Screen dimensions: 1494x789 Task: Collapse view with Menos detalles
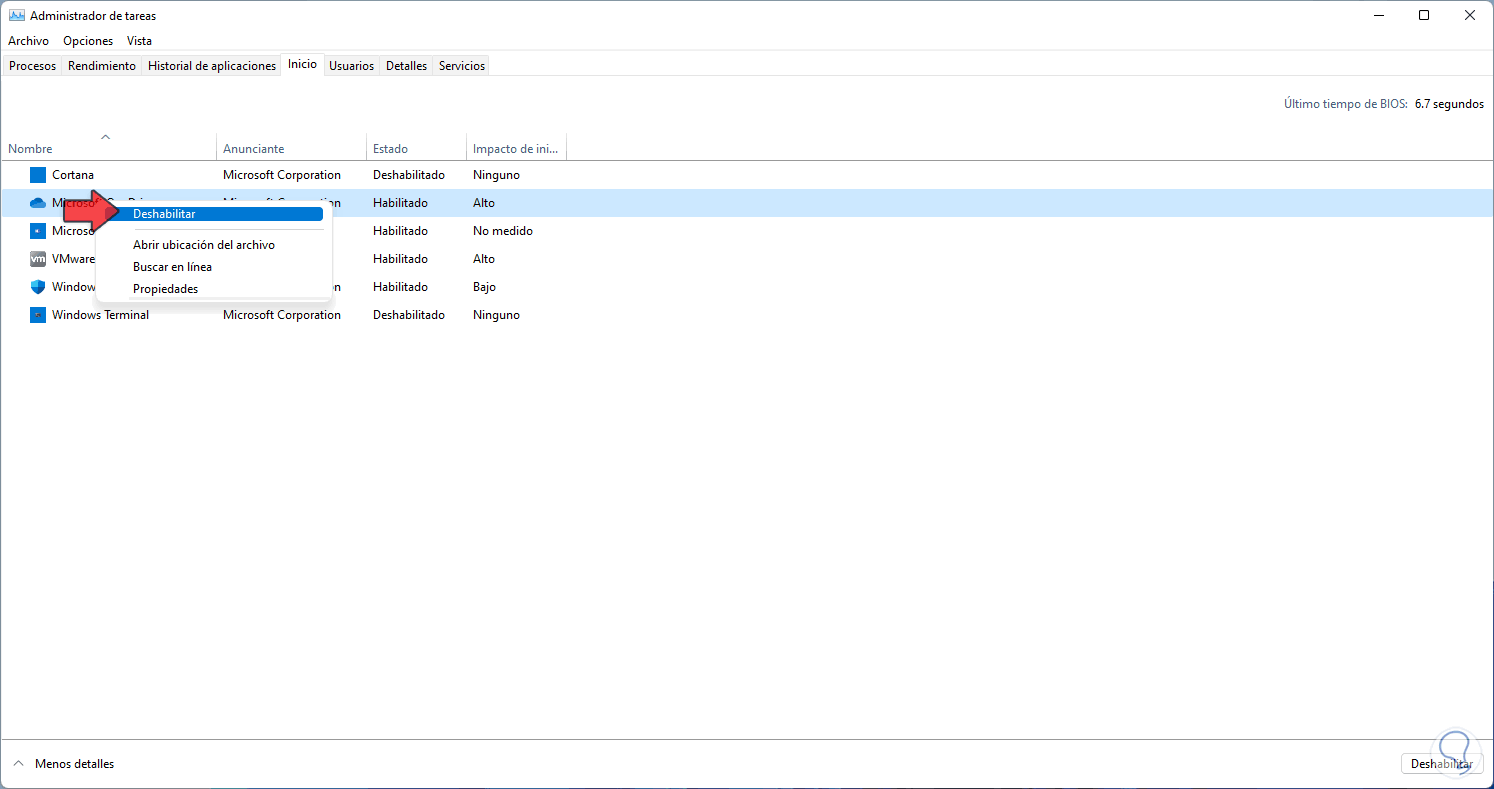point(75,764)
